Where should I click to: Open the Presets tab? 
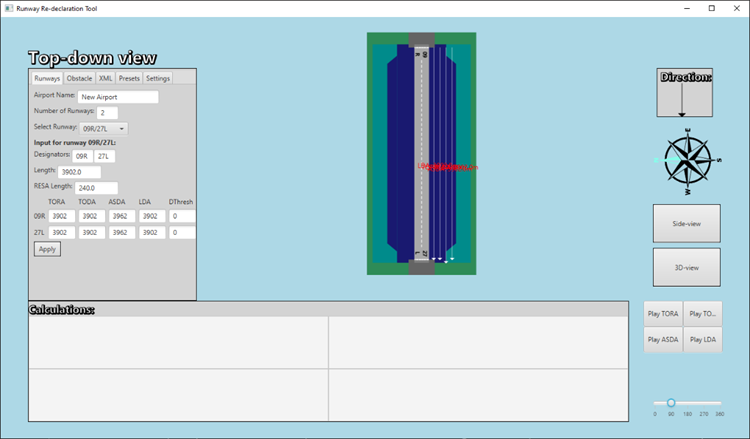[x=129, y=78]
